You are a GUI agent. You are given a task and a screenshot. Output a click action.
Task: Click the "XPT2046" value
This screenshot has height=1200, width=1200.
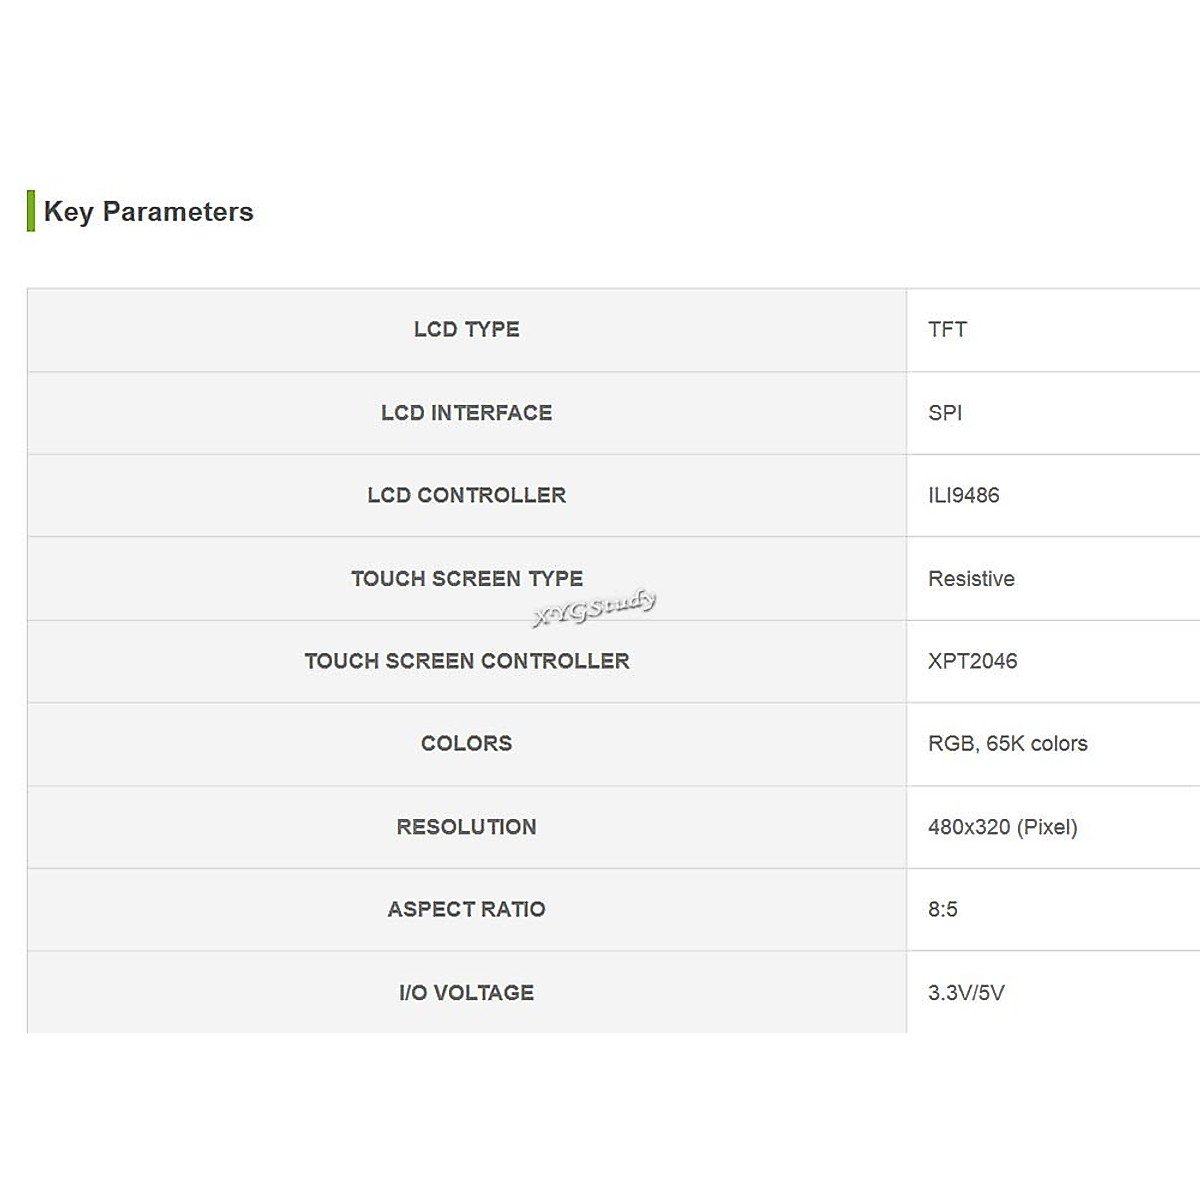point(972,661)
